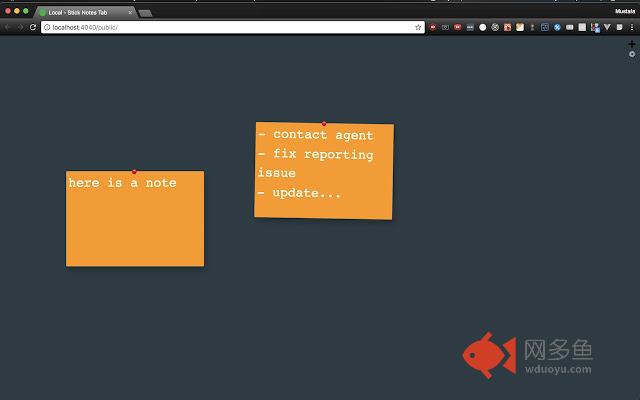
Task: Click the '- contact agent' line
Action: pos(316,135)
